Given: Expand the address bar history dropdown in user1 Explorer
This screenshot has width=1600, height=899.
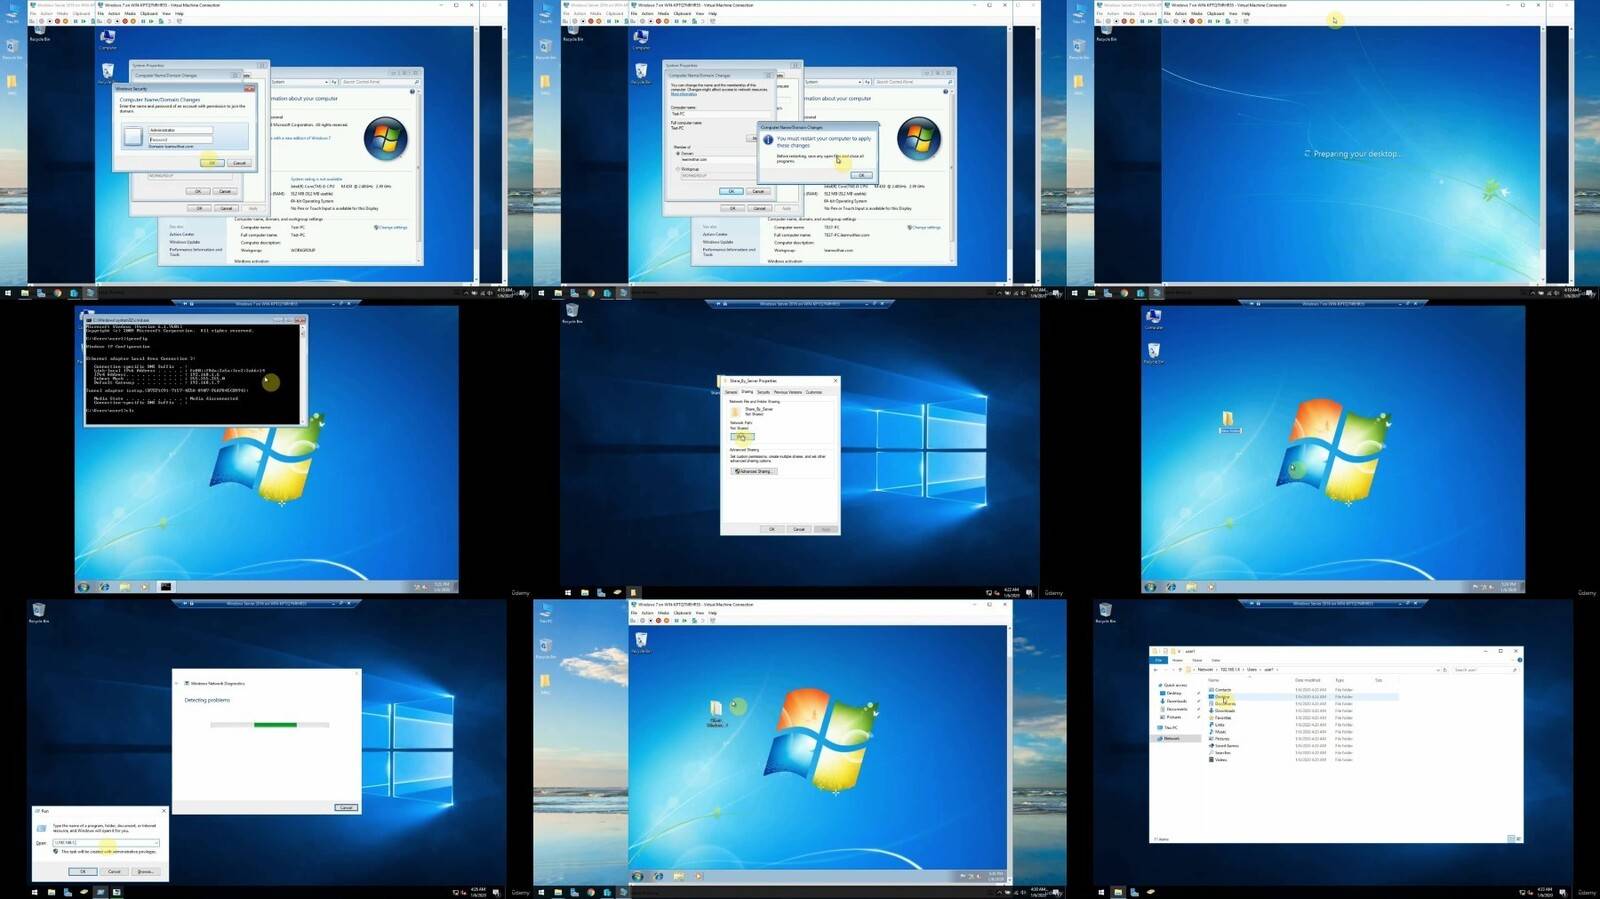Looking at the screenshot, I should [1438, 669].
